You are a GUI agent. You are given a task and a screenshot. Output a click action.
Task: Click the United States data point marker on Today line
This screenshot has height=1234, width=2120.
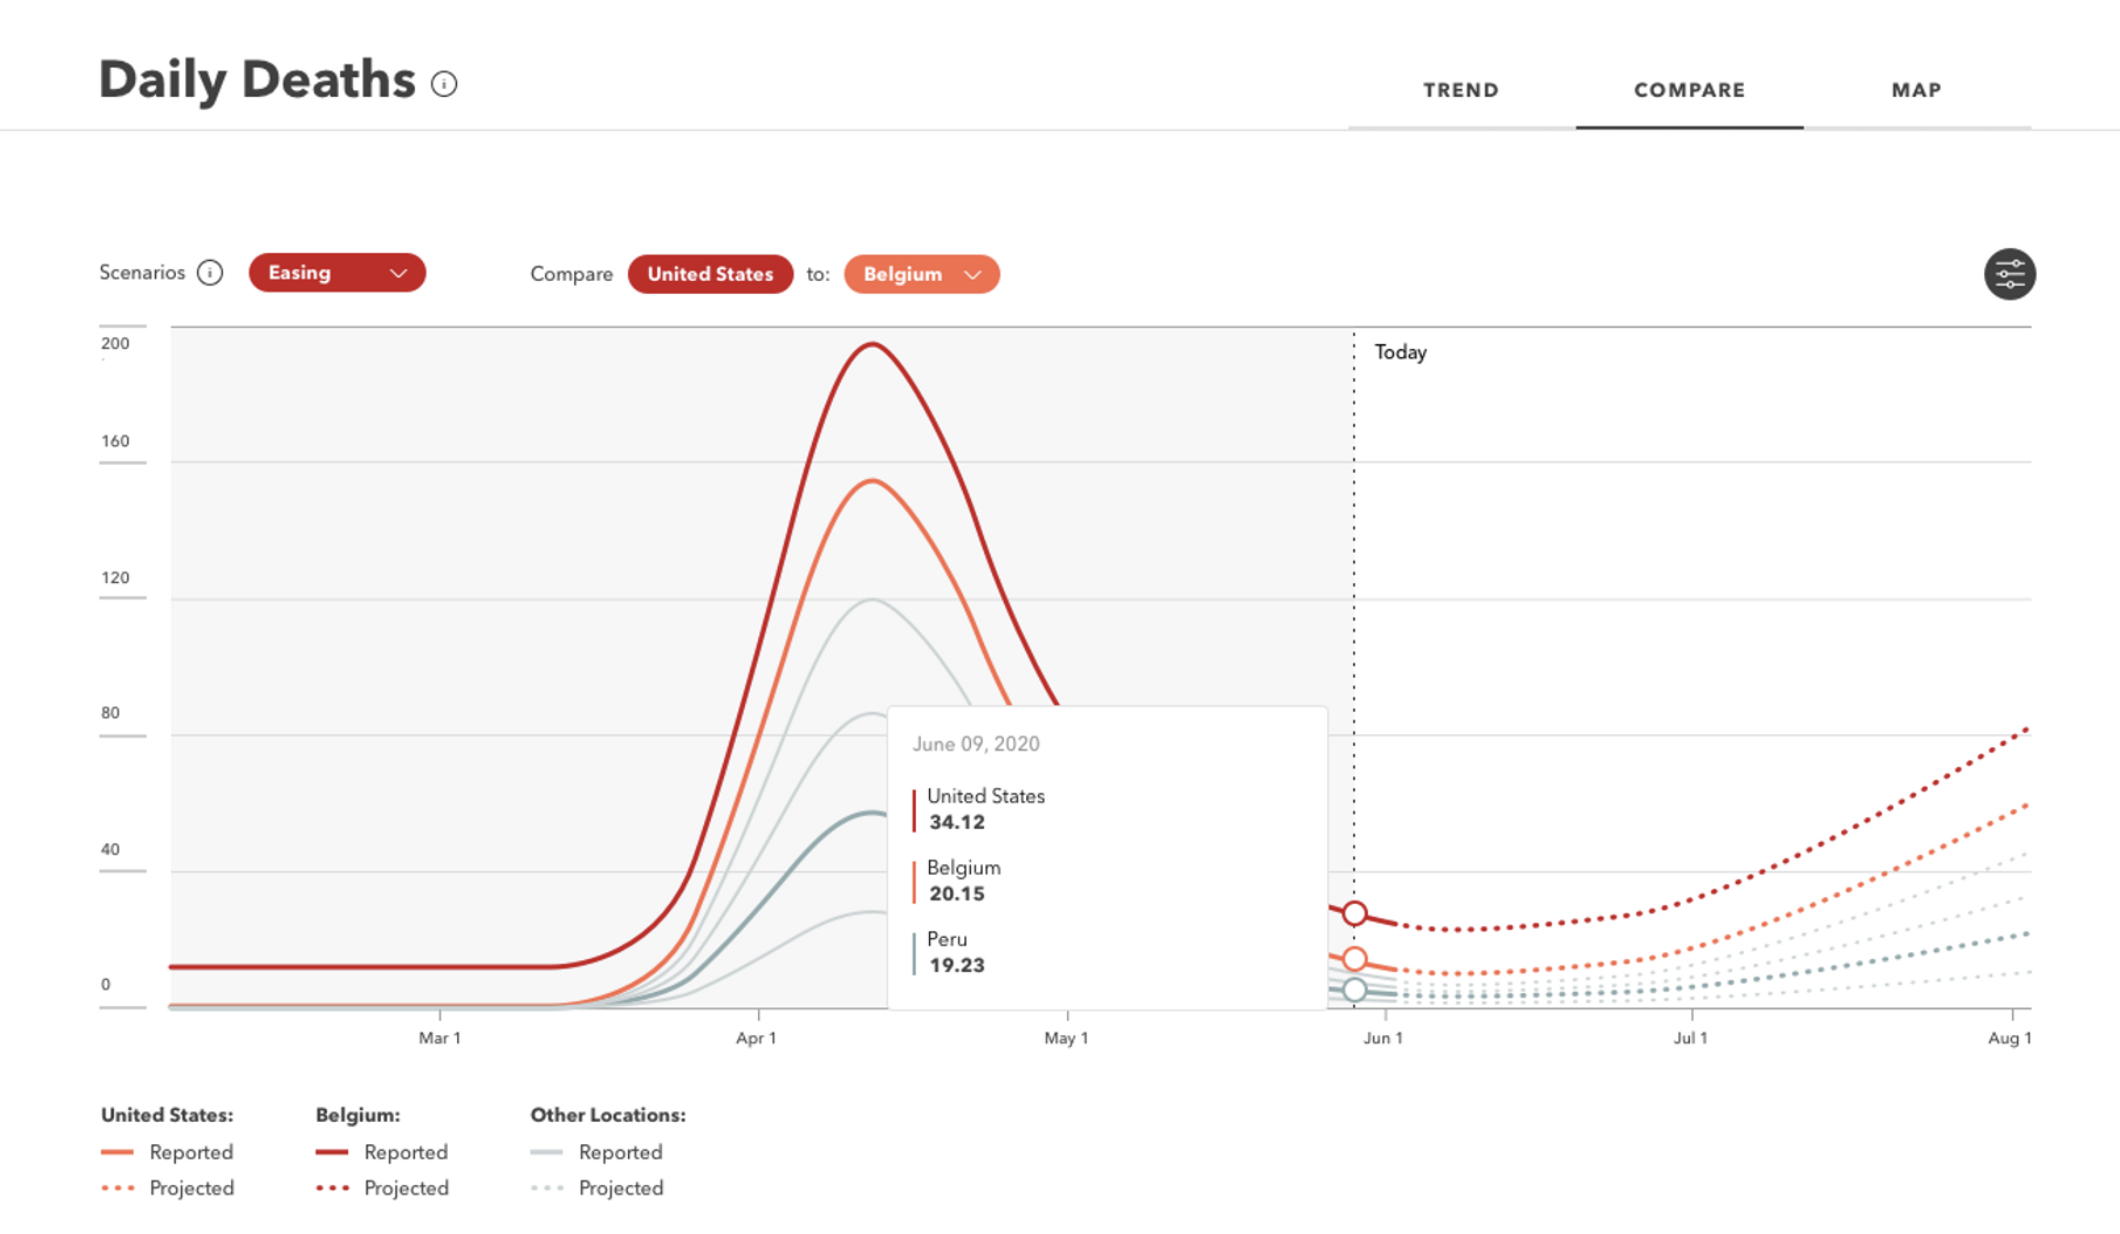[x=1357, y=911]
